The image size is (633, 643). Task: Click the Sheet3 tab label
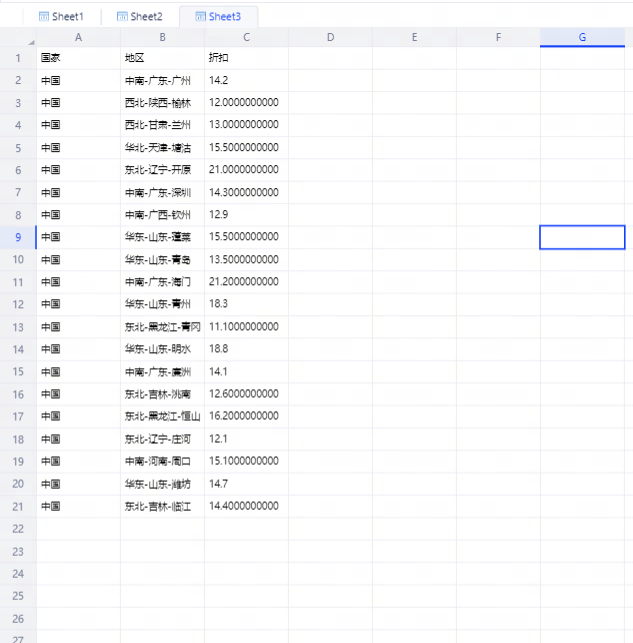tap(225, 17)
